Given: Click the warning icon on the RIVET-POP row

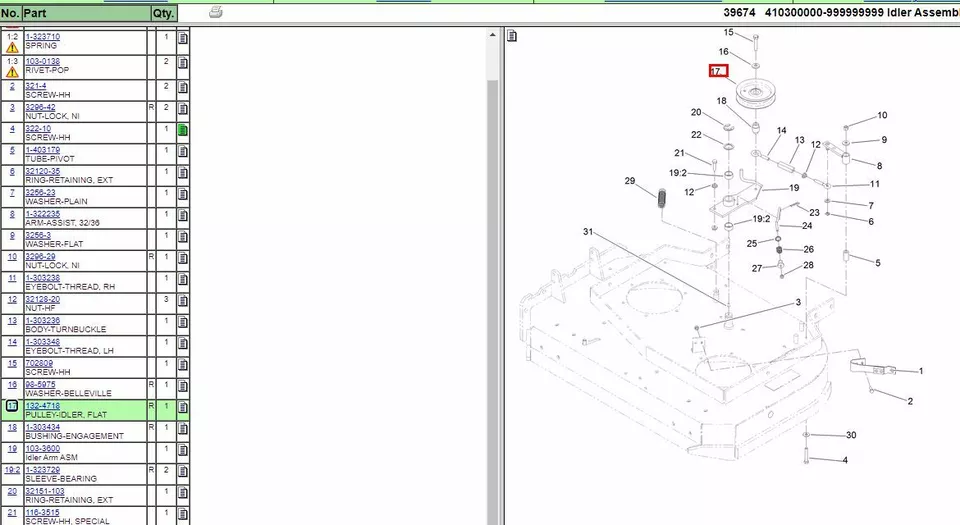Looking at the screenshot, I should (12, 72).
